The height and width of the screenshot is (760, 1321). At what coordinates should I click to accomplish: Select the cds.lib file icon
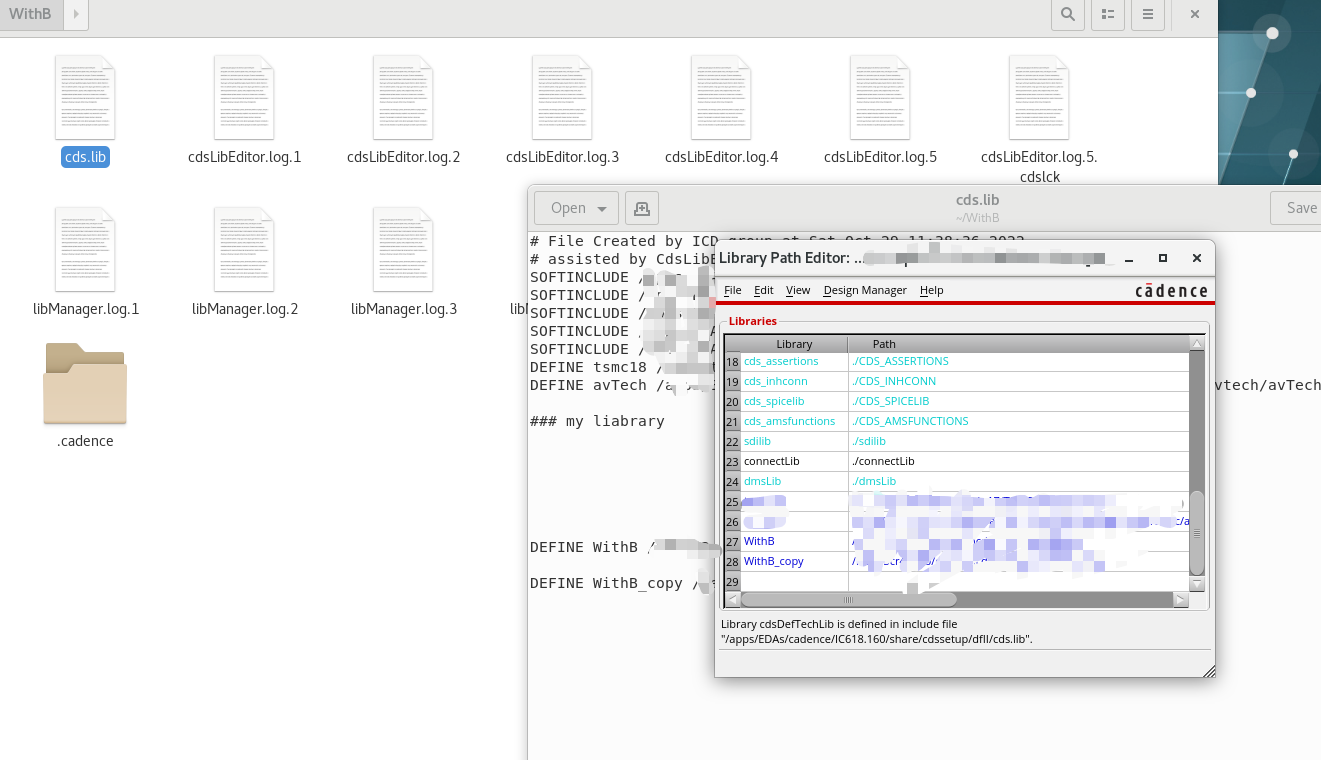tap(85, 97)
